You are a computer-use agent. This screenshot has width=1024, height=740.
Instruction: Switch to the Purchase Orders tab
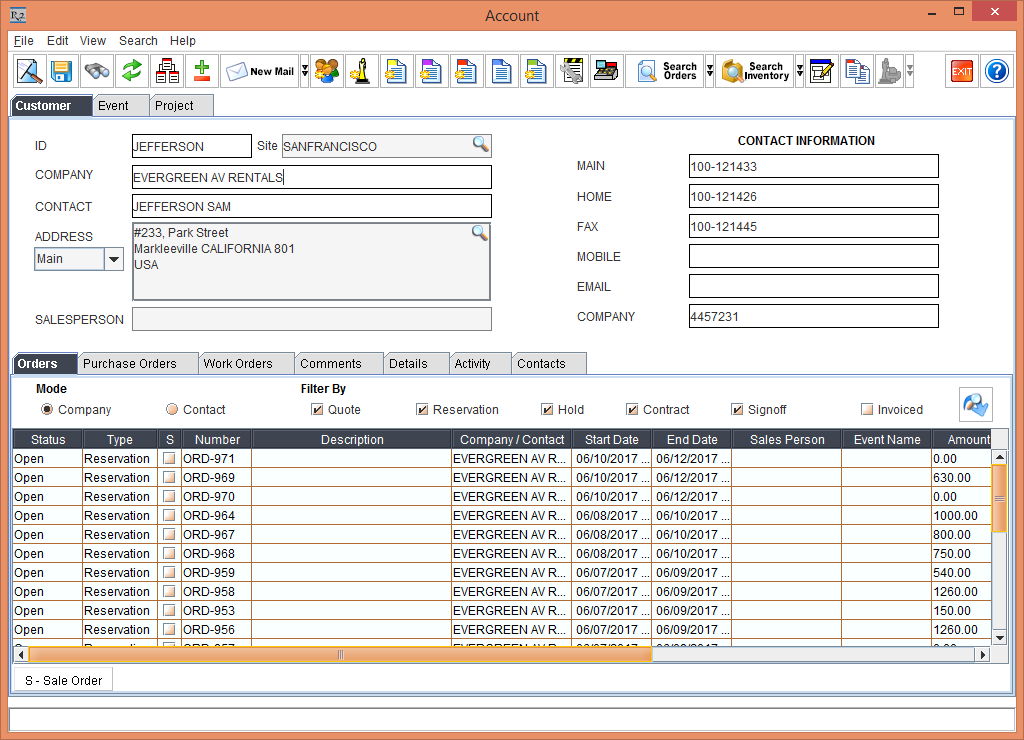[x=130, y=363]
